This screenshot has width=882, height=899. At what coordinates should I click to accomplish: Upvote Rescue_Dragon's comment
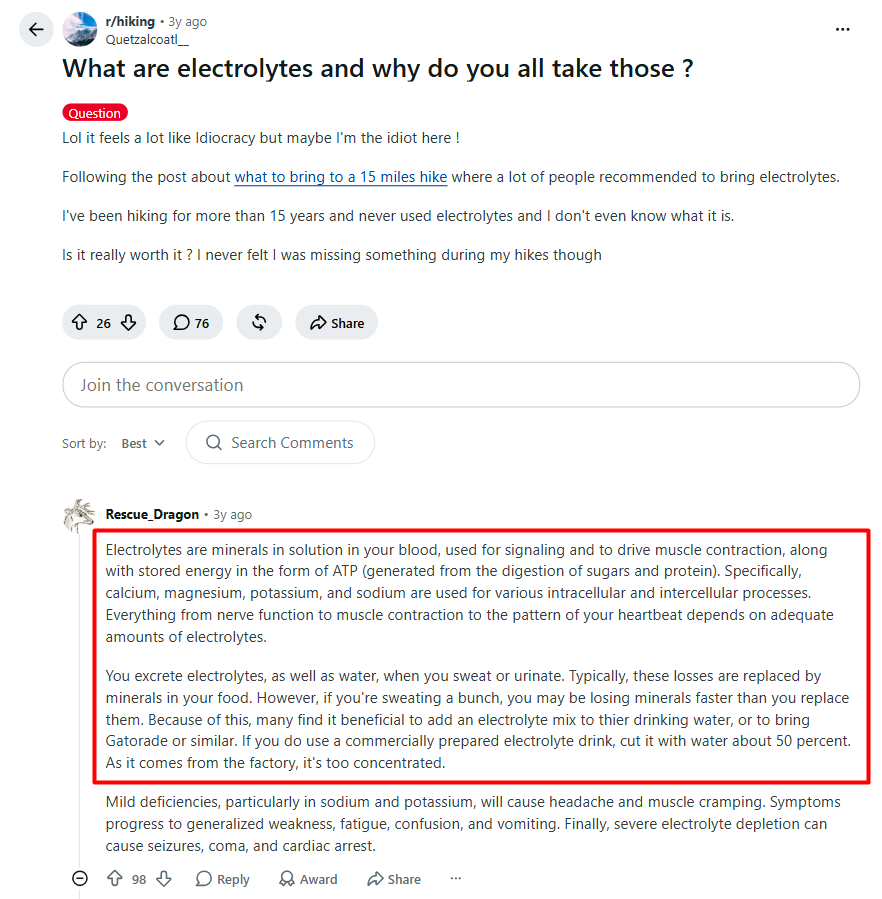[x=115, y=878]
